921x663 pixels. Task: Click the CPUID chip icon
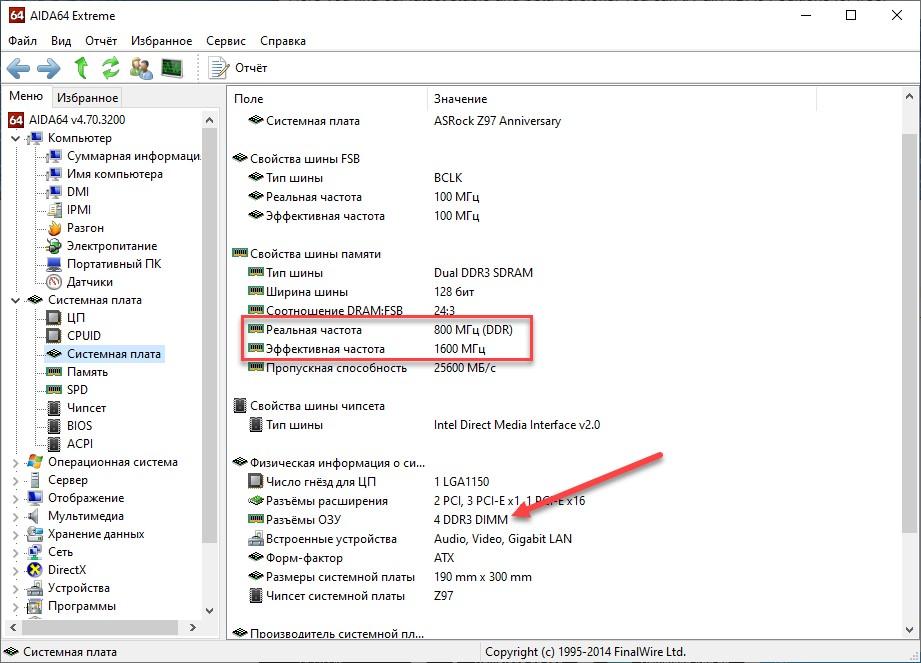coord(54,336)
